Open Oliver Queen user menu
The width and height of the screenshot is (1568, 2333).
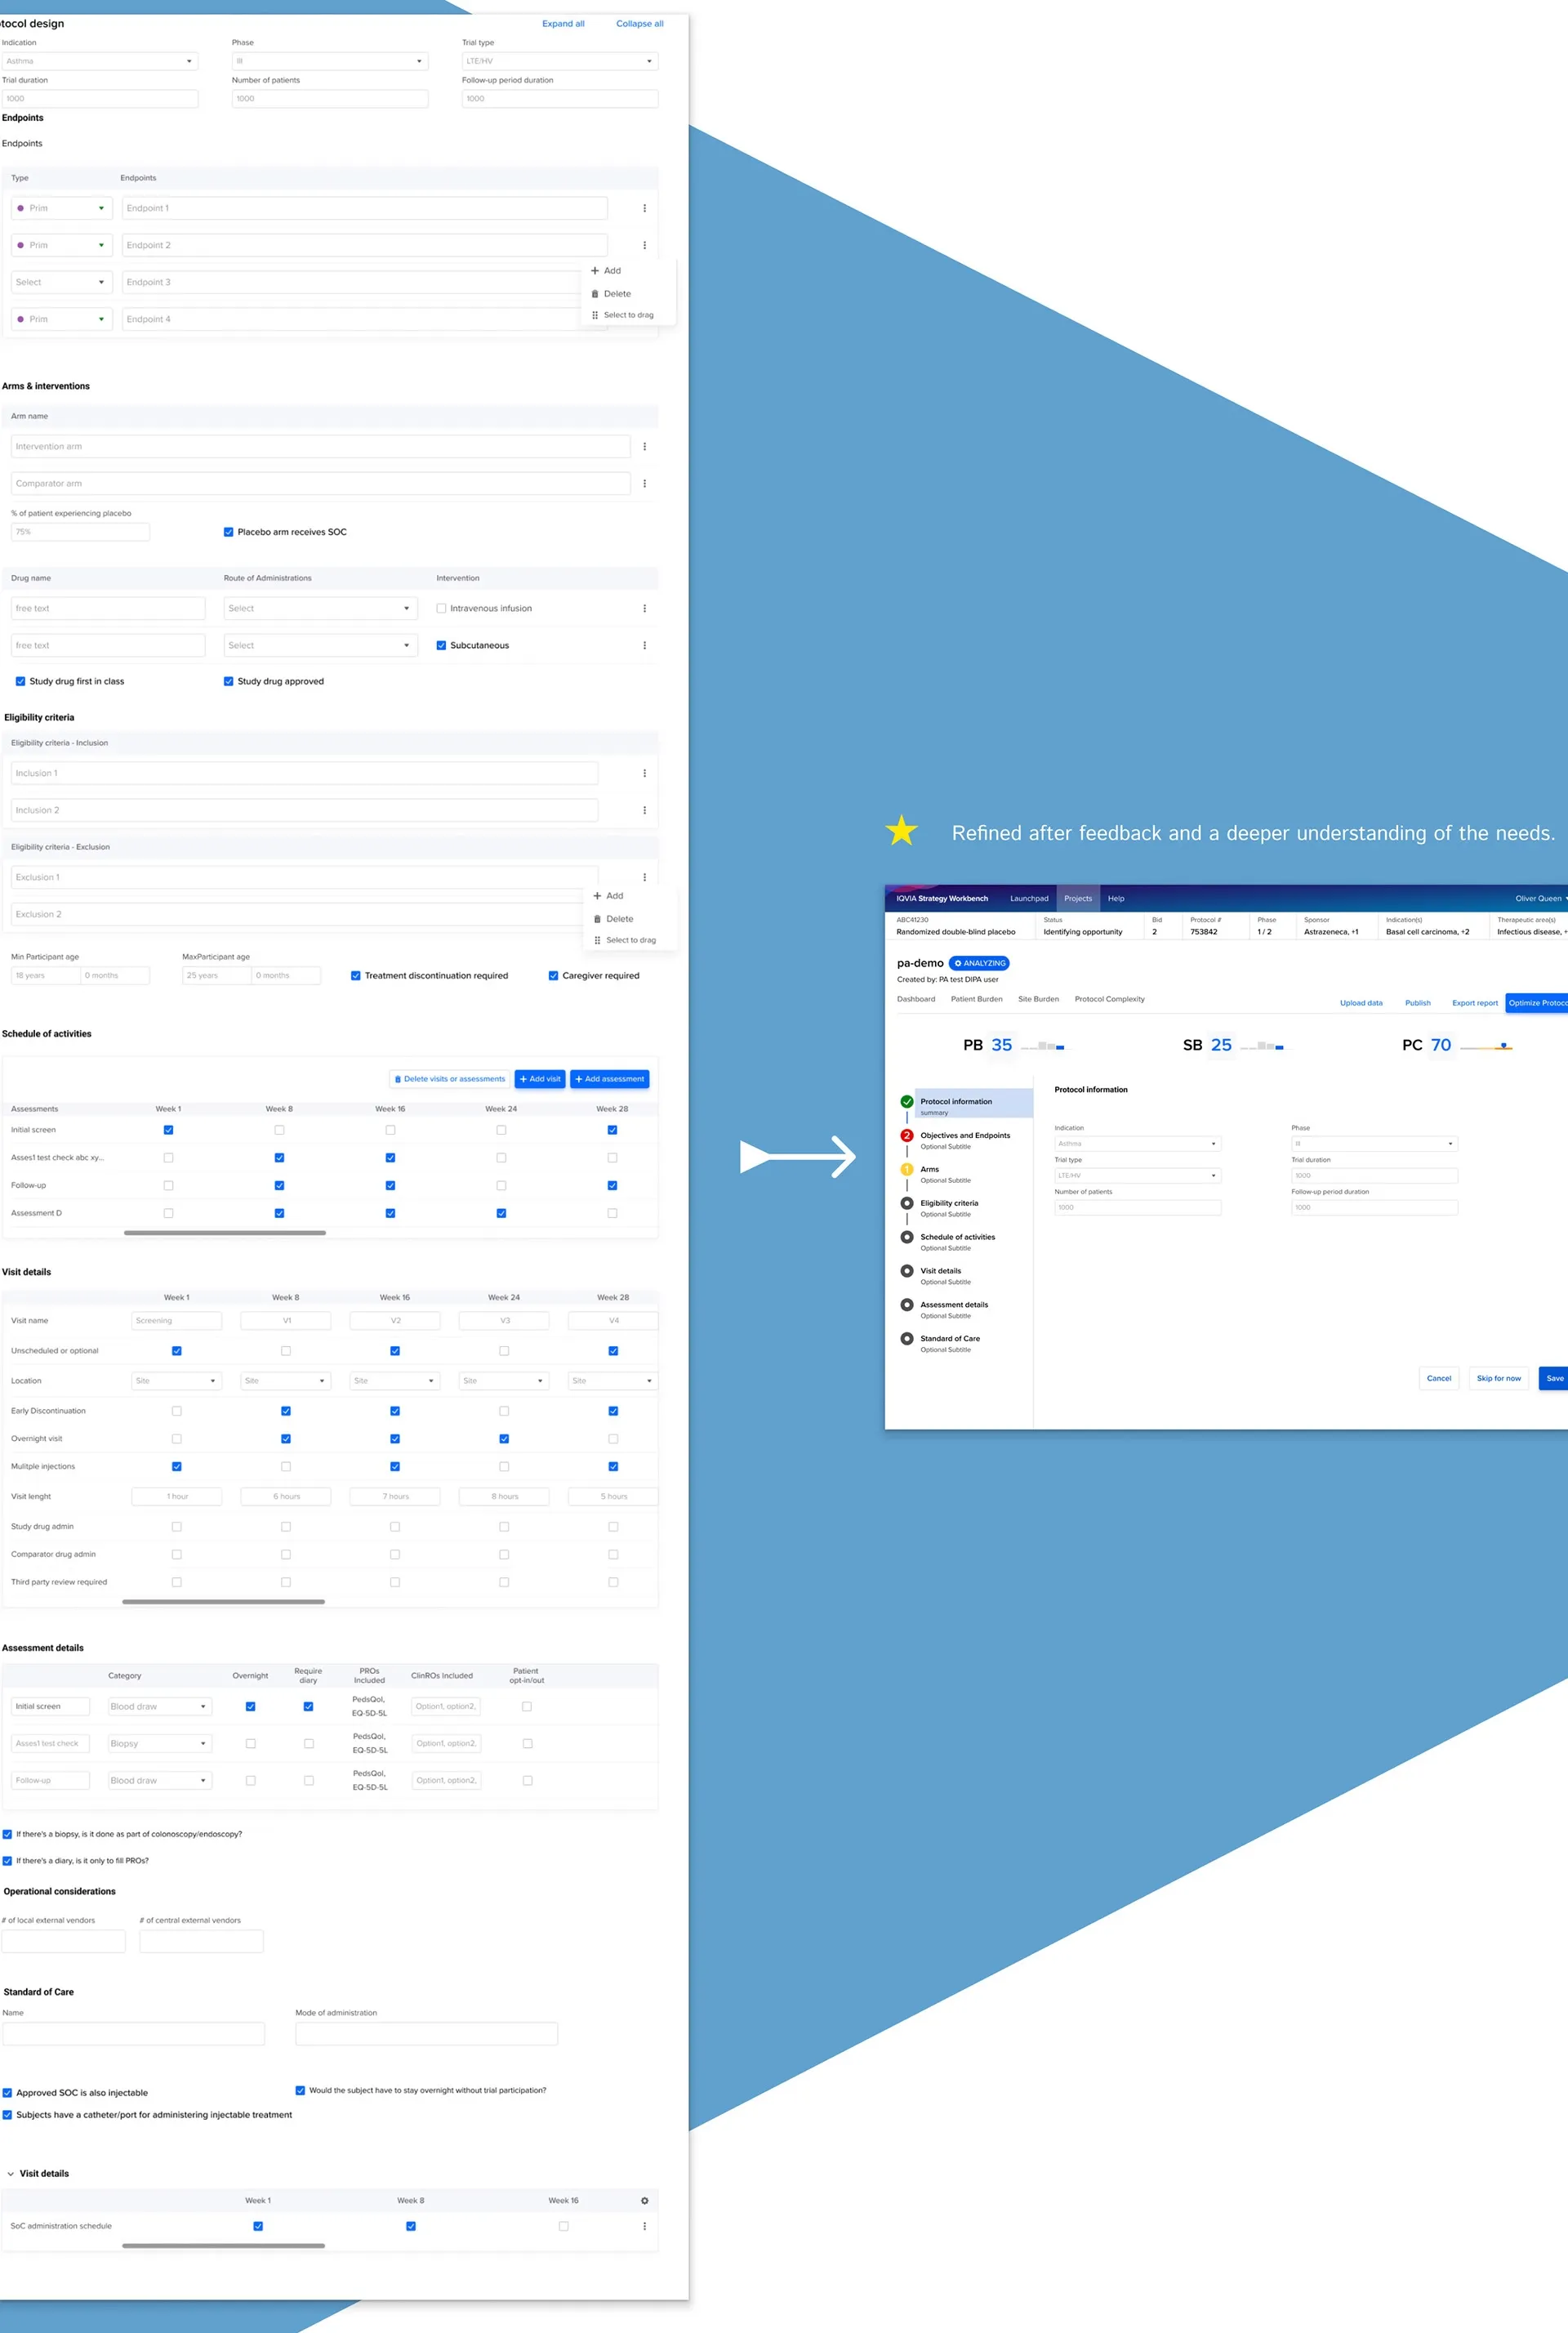click(1540, 898)
